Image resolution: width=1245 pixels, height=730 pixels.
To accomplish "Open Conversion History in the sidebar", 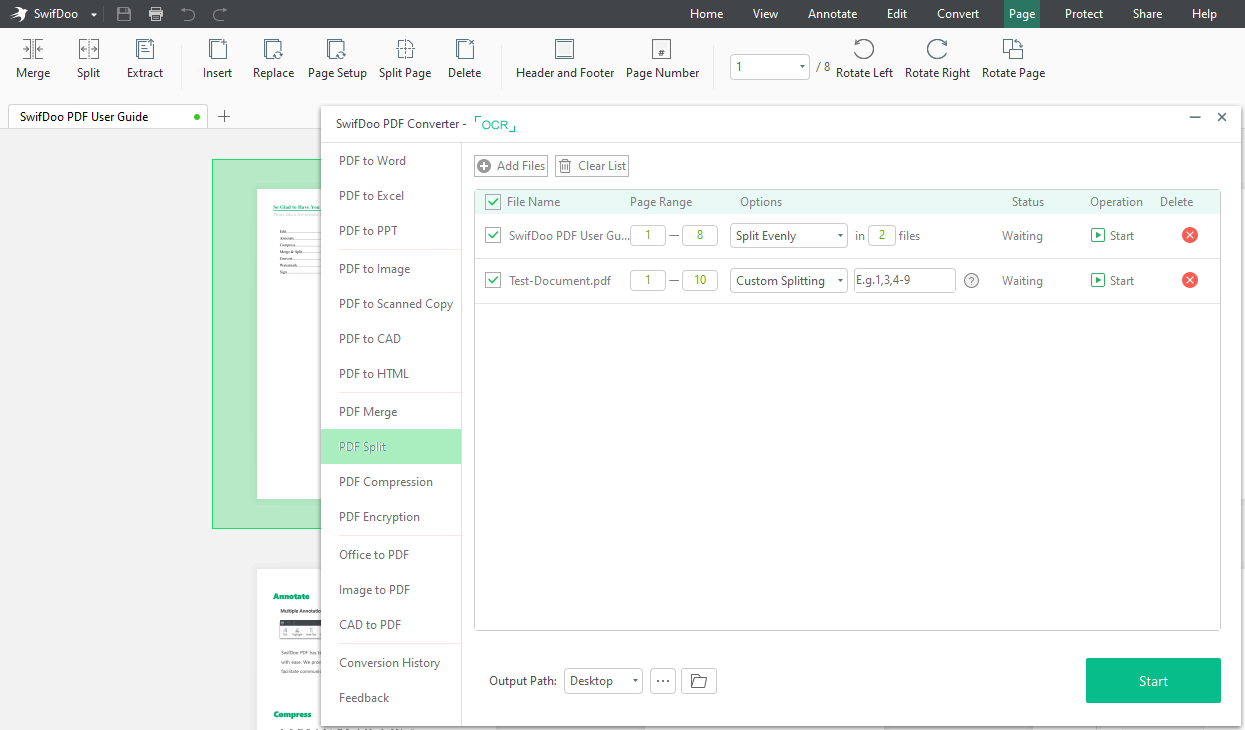I will coord(391,663).
